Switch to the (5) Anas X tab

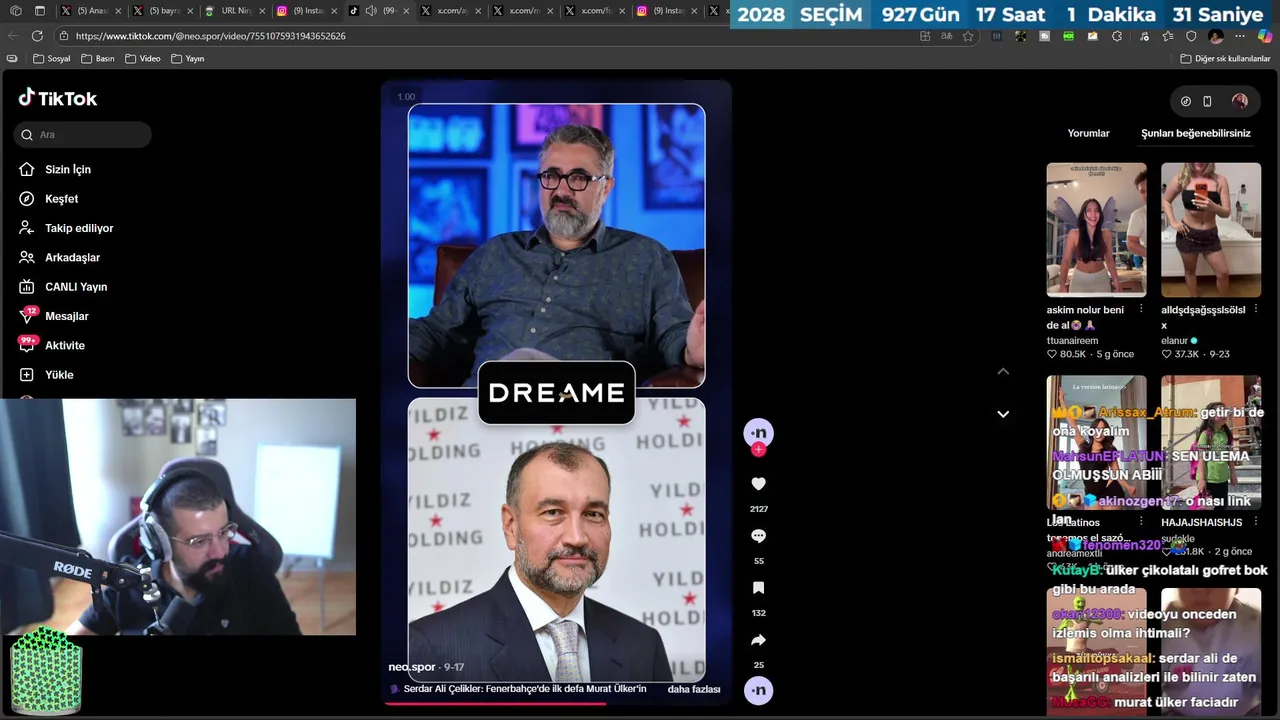[x=91, y=11]
